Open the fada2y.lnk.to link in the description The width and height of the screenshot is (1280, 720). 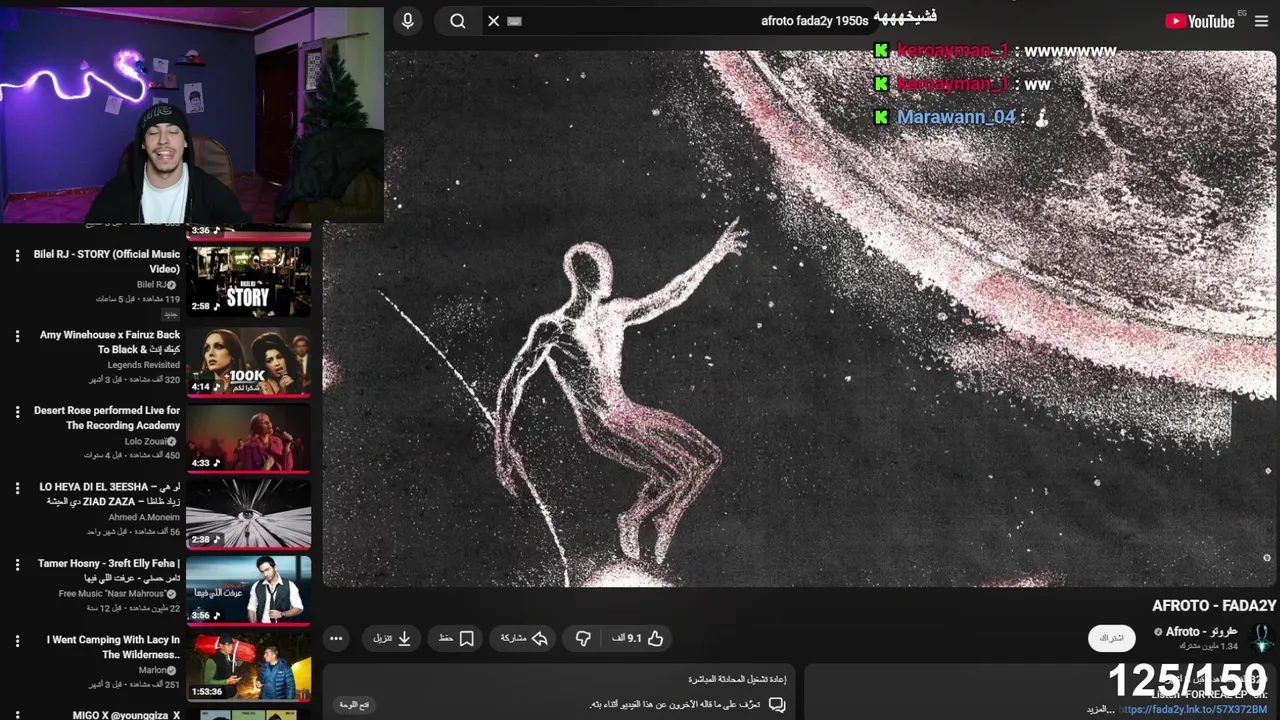tap(1193, 709)
